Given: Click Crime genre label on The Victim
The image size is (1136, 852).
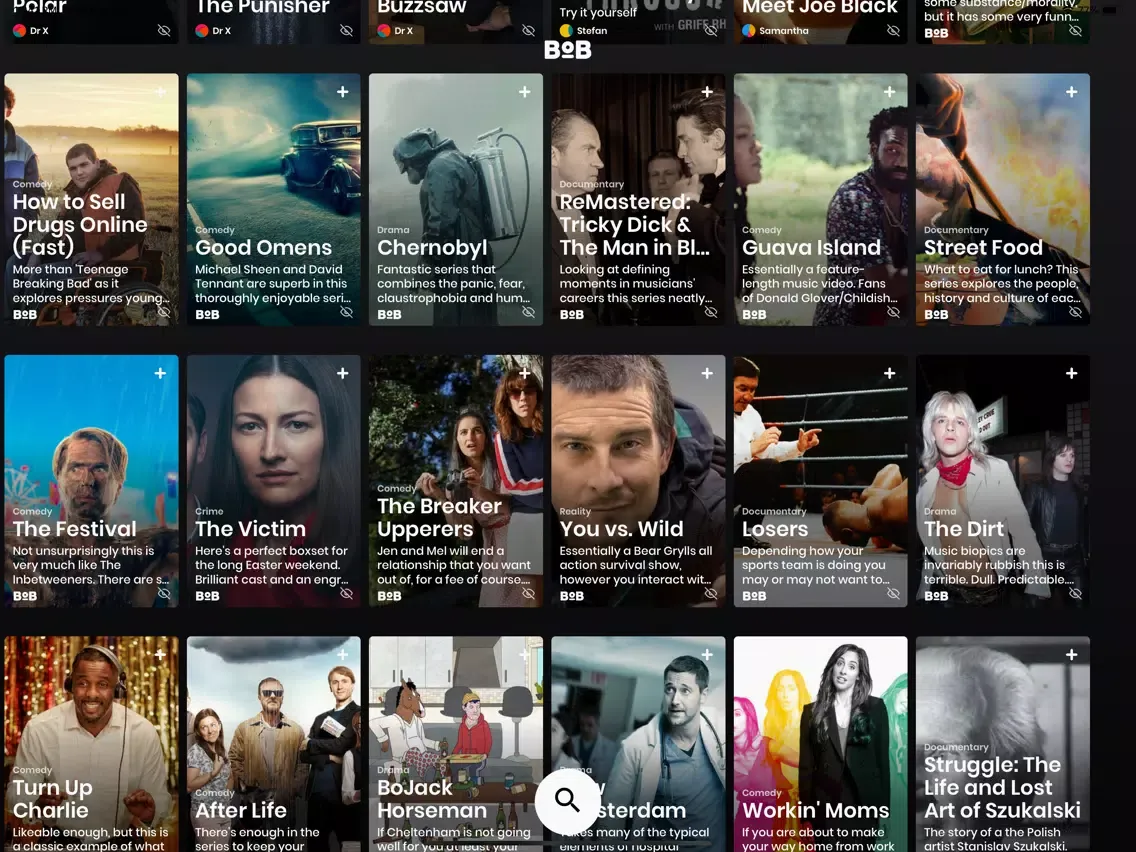Looking at the screenshot, I should point(209,511).
